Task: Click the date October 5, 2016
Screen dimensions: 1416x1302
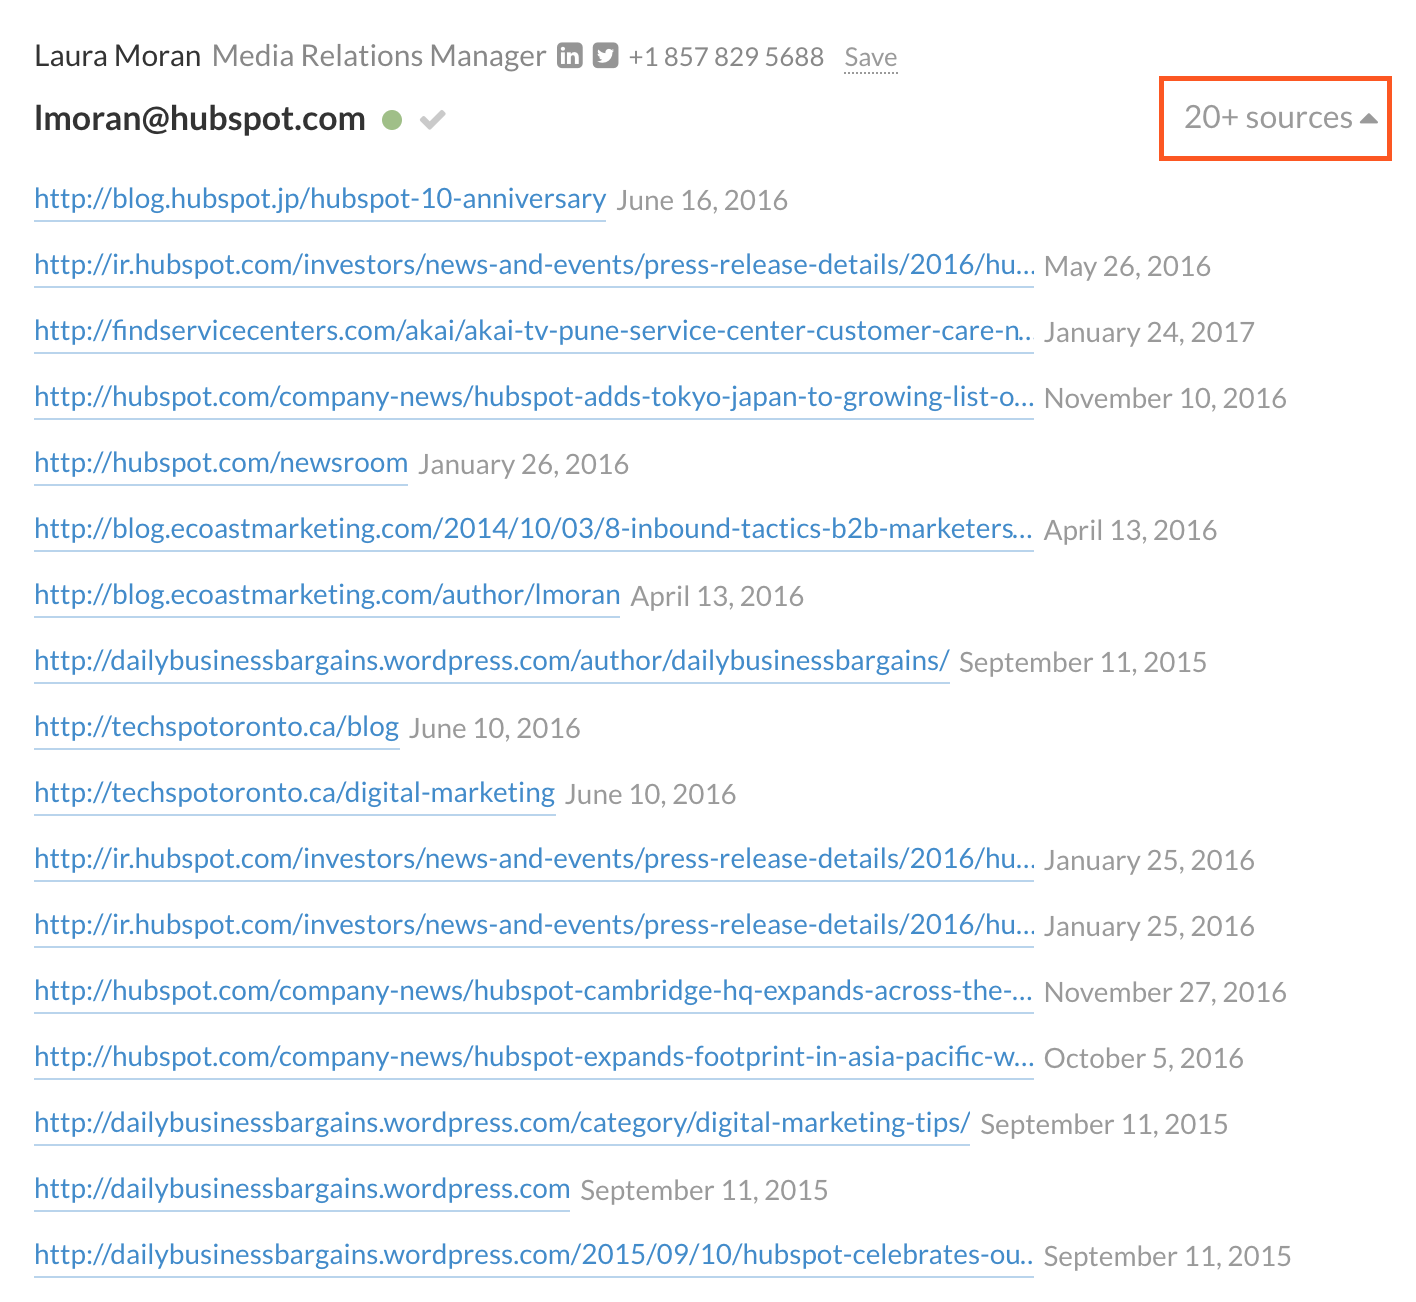Action: click(1144, 1059)
